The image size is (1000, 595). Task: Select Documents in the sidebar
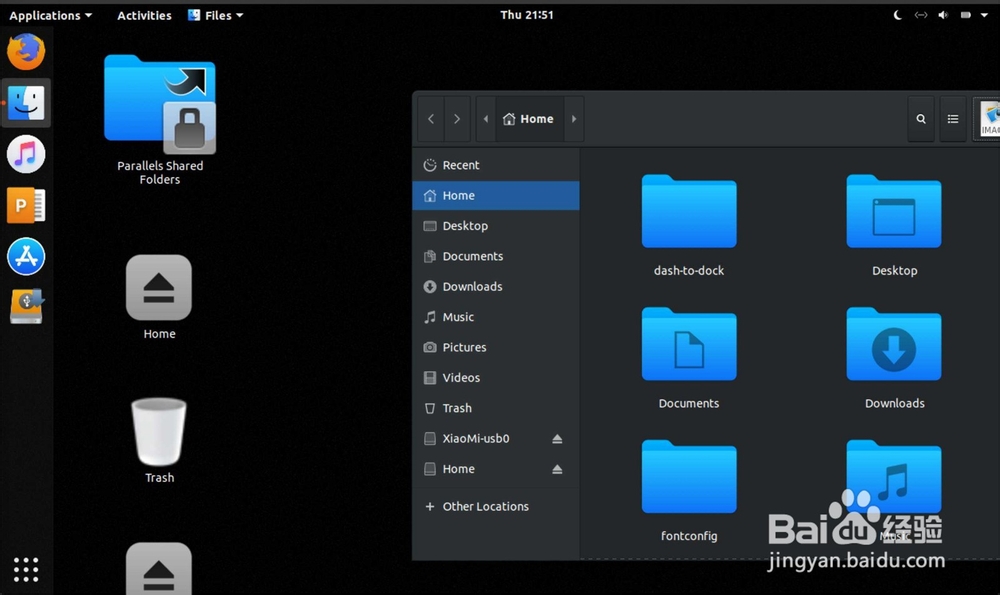[496, 256]
